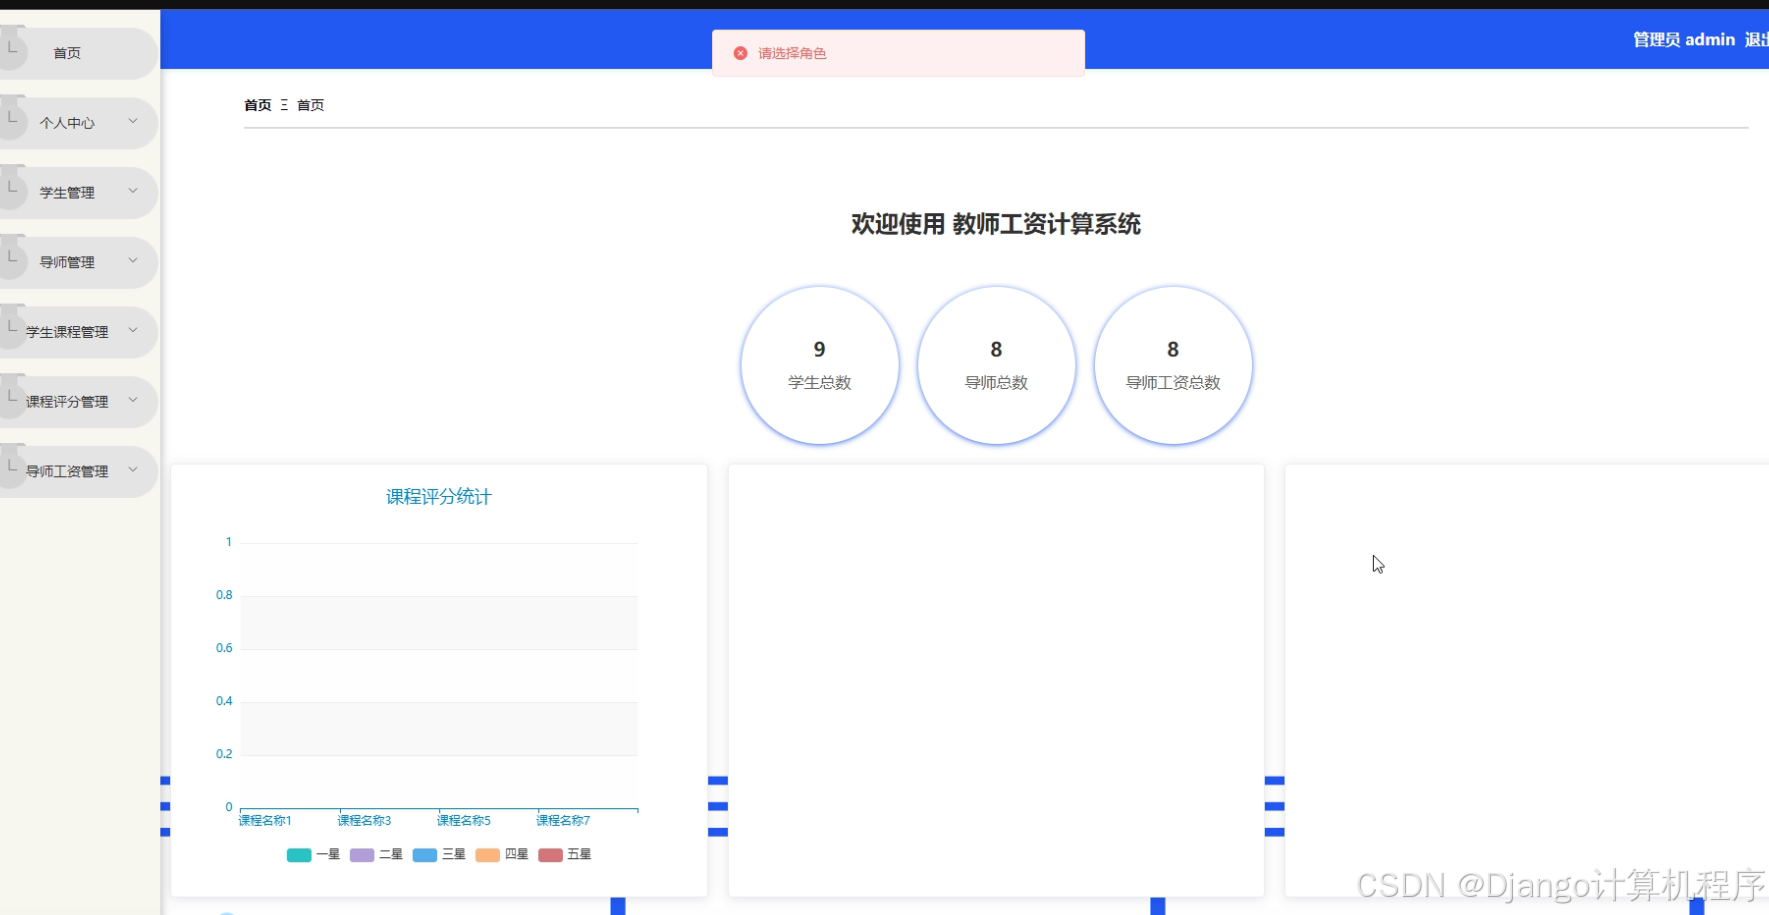Click the home icon beside 首页 menu item
Image resolution: width=1769 pixels, height=915 pixels.
point(14,46)
